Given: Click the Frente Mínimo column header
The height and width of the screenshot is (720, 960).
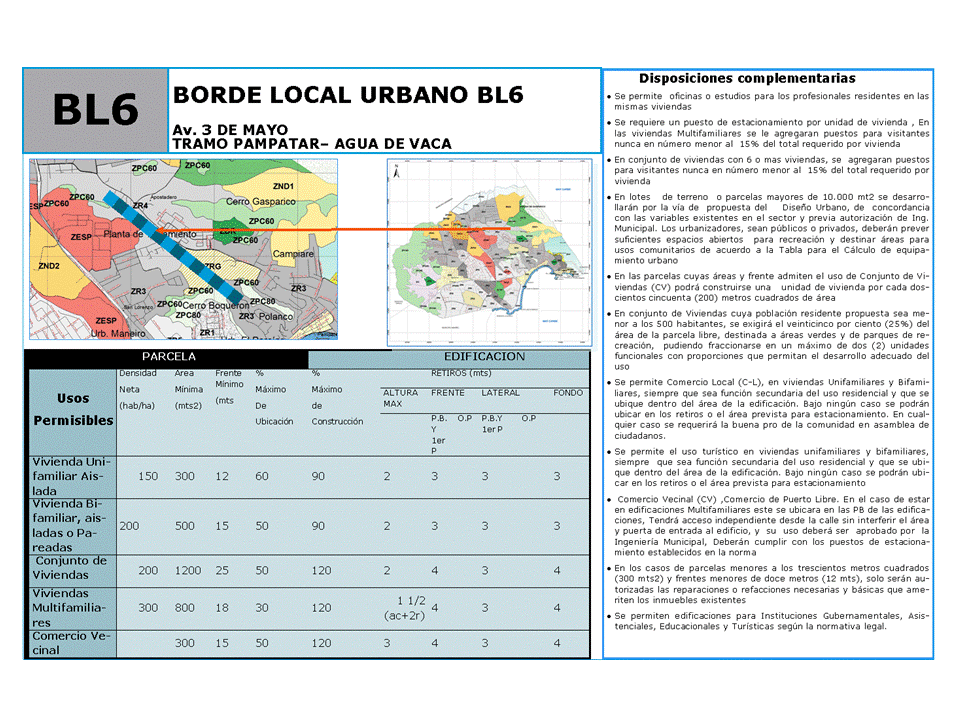Looking at the screenshot, I should coord(229,386).
